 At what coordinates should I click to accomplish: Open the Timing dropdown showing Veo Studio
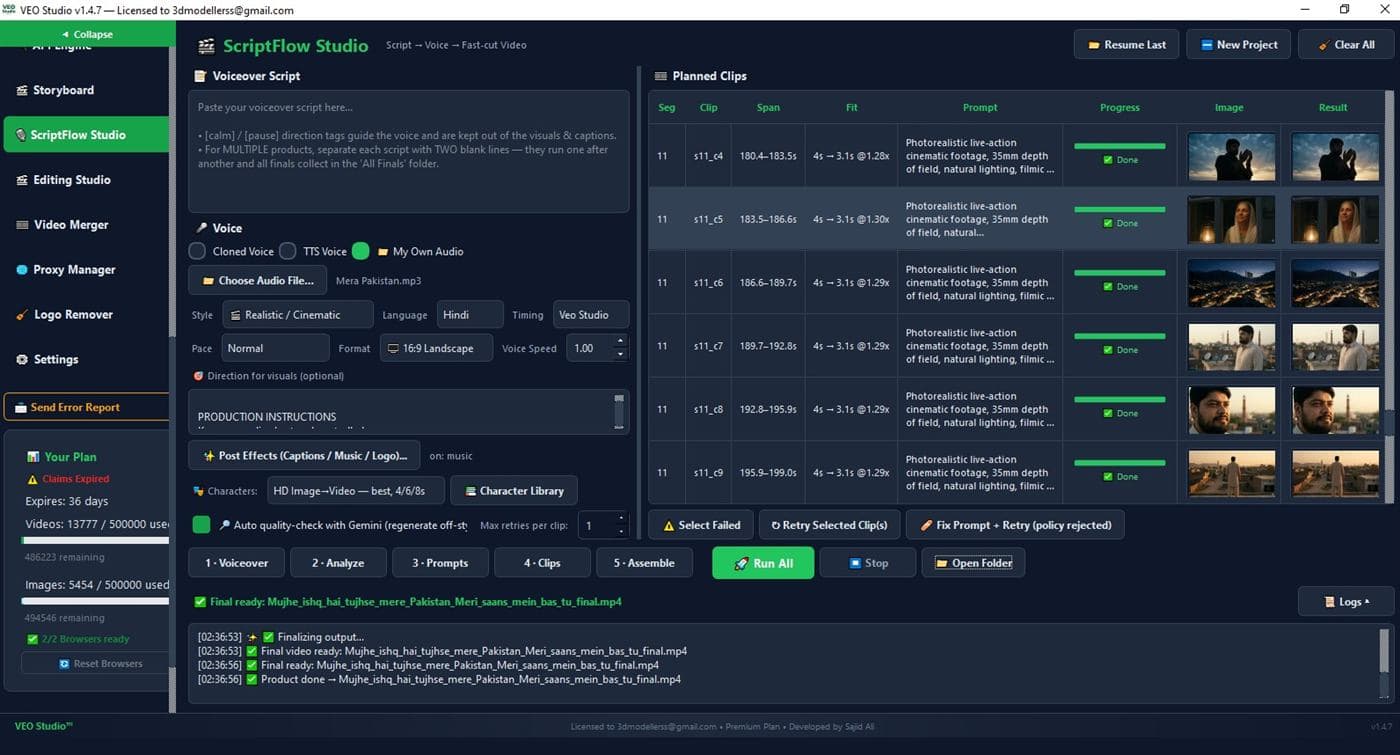click(x=591, y=315)
